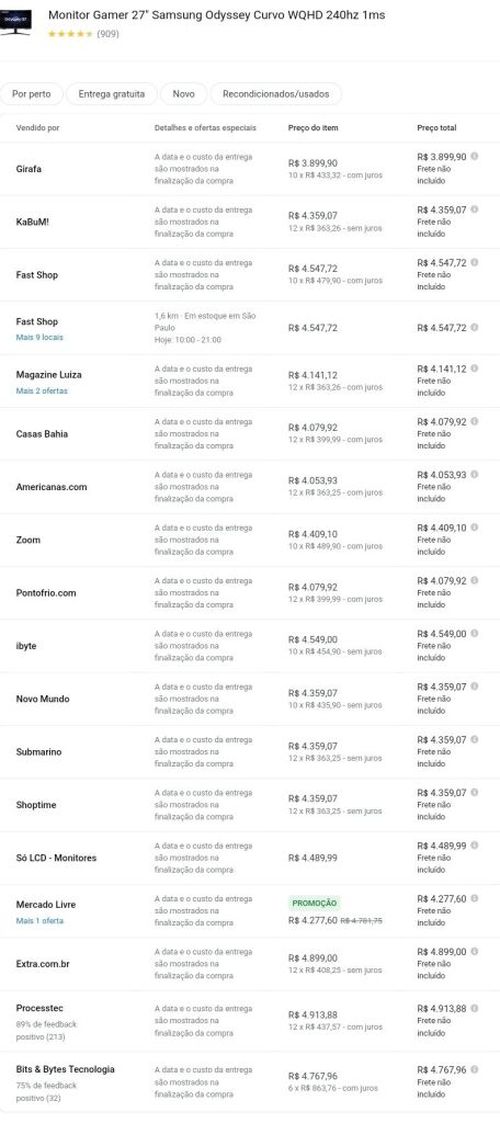Viewport: 500px width, 1123px height.
Task: Open info icon next to Casas Bahia total
Action: [x=474, y=422]
